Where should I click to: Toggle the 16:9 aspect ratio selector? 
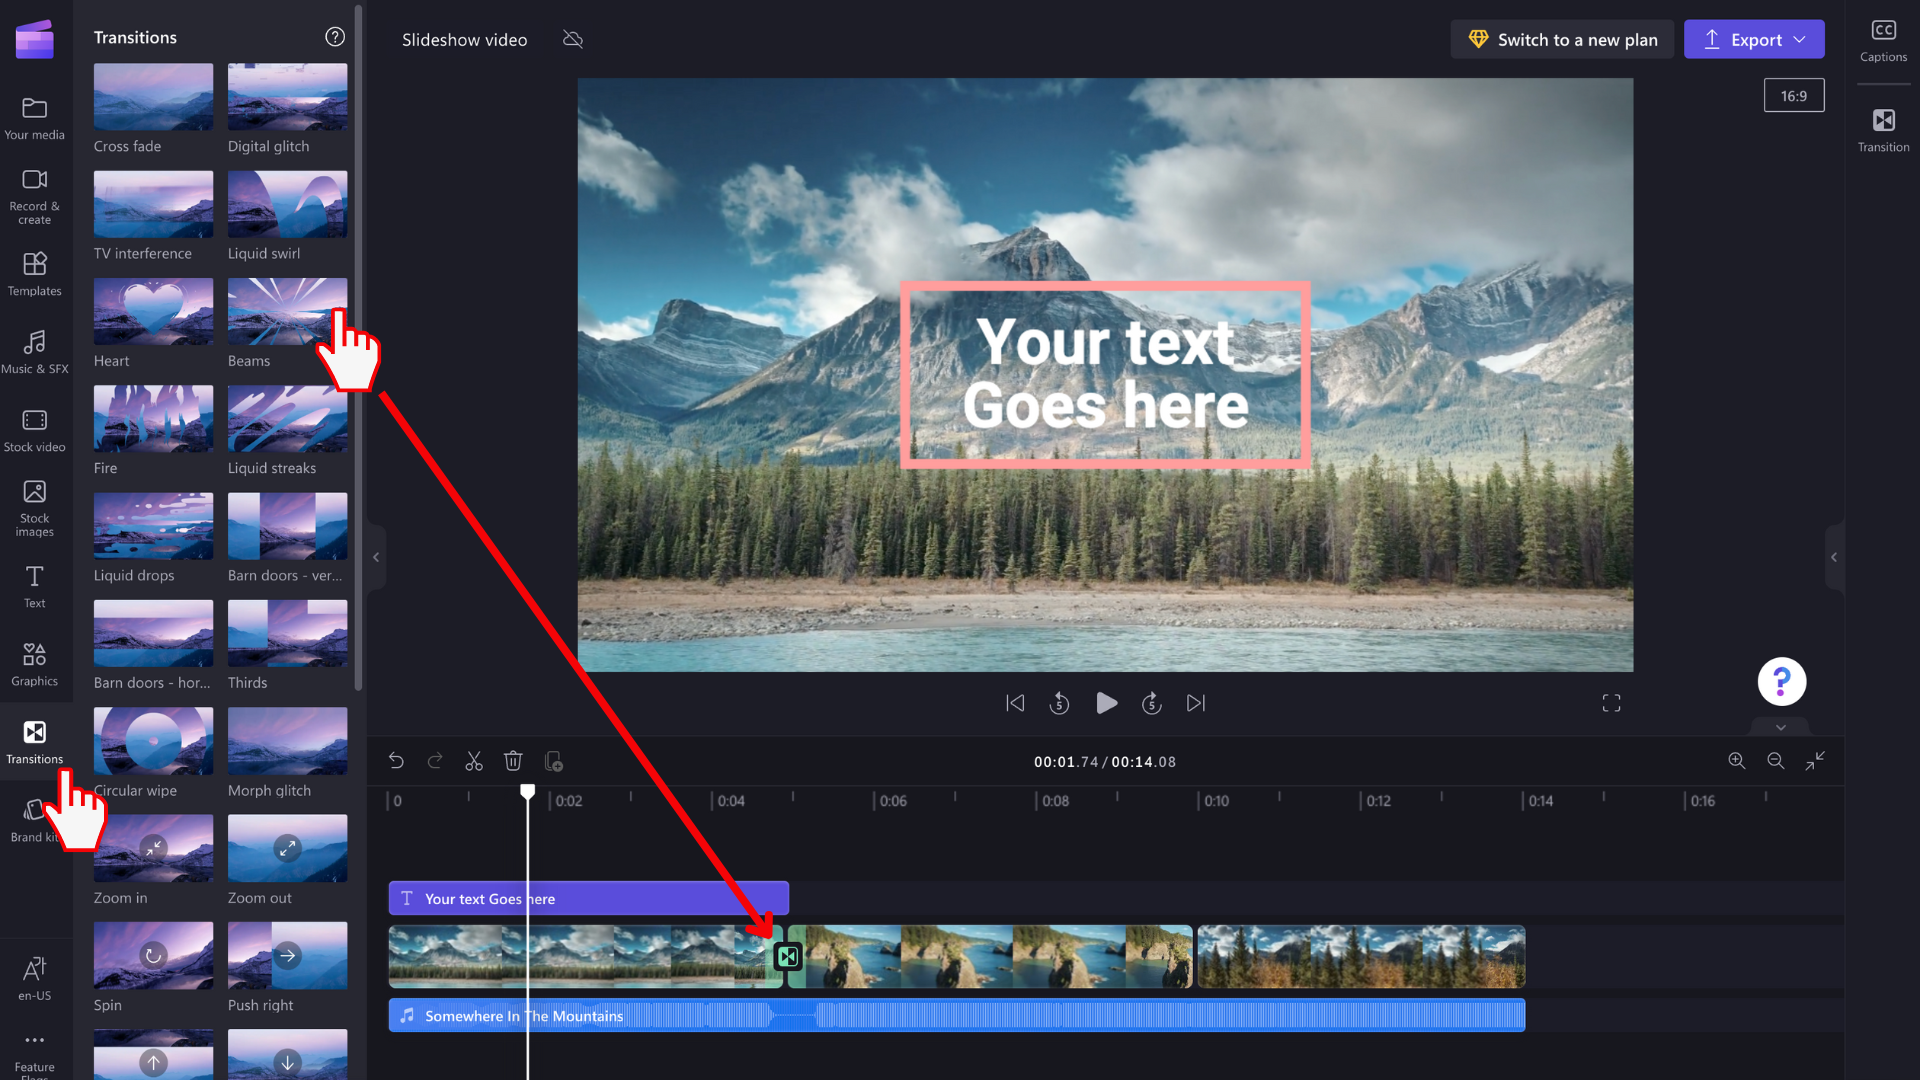pos(1793,96)
